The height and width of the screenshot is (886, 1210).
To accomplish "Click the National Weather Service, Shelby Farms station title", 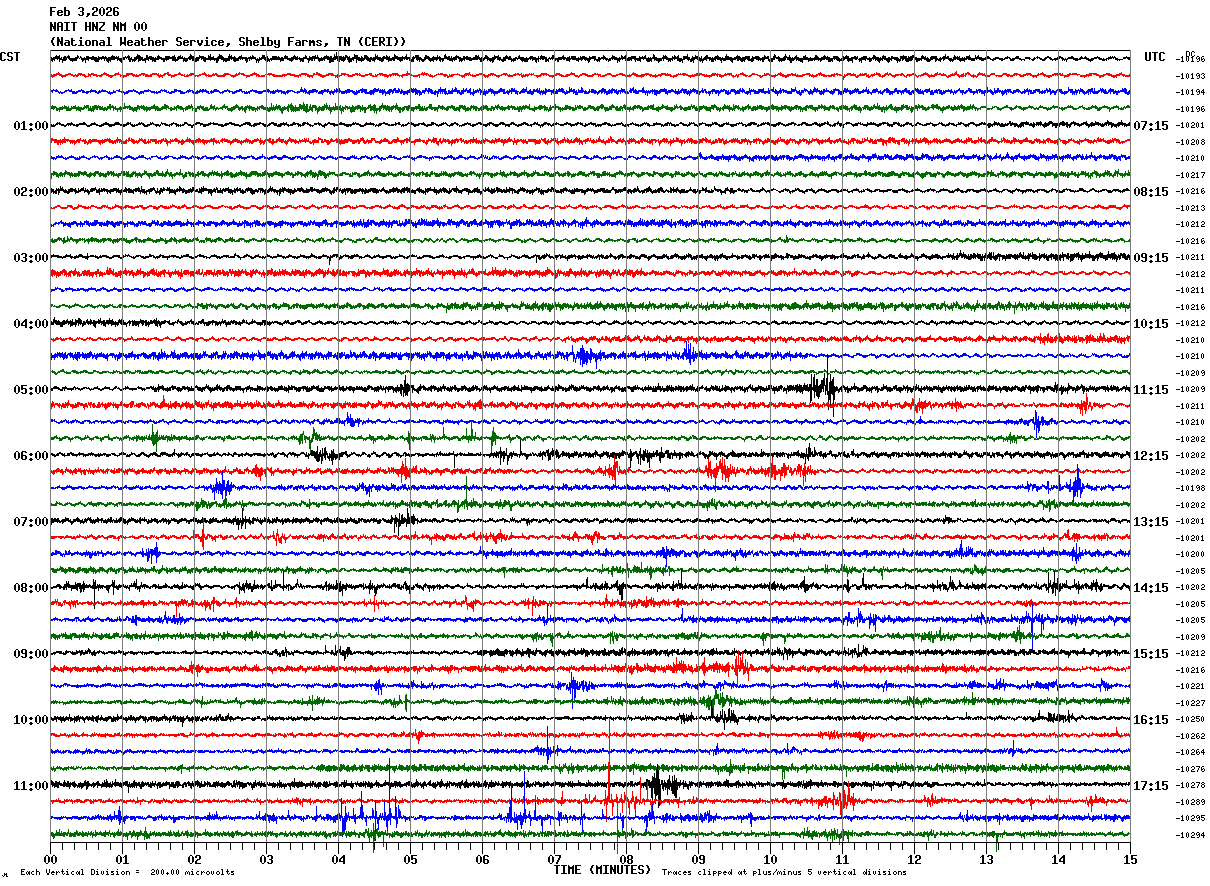I will coord(228,42).
